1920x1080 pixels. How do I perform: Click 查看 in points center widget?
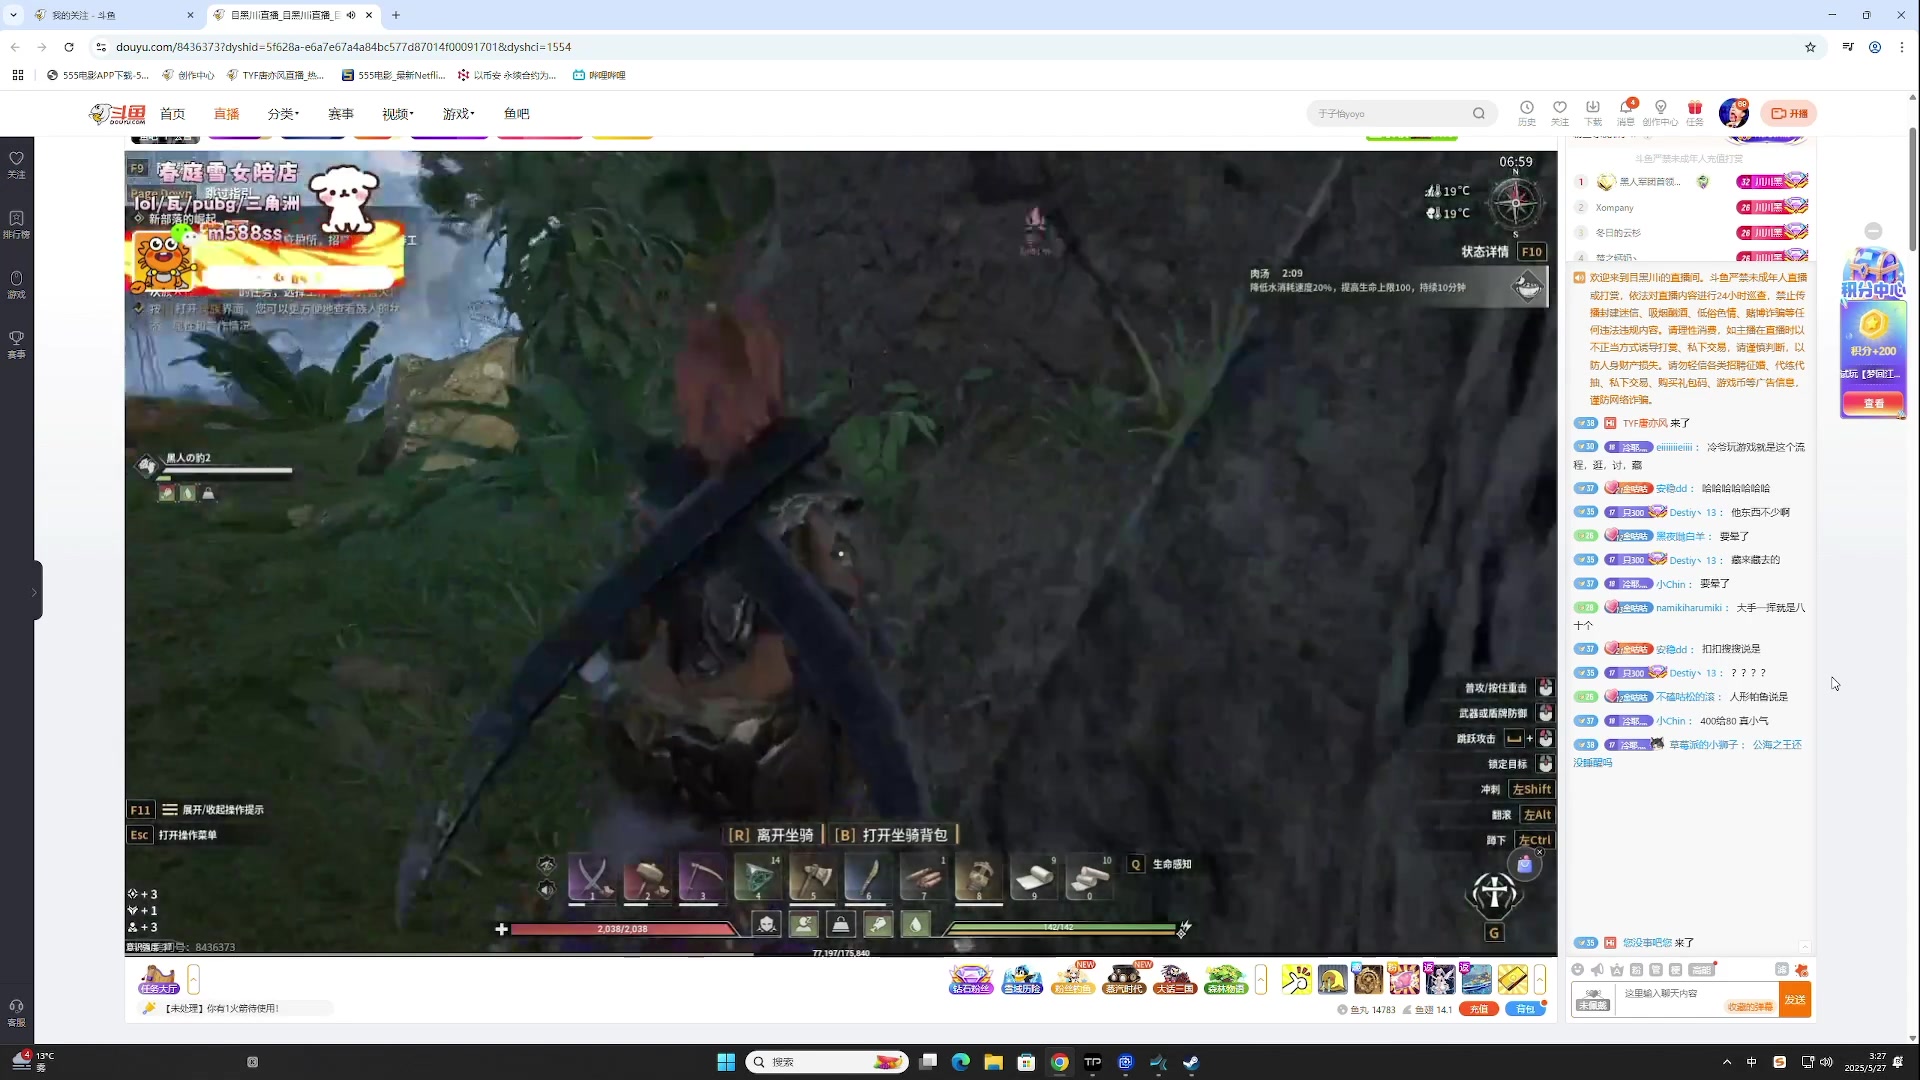pyautogui.click(x=1873, y=403)
